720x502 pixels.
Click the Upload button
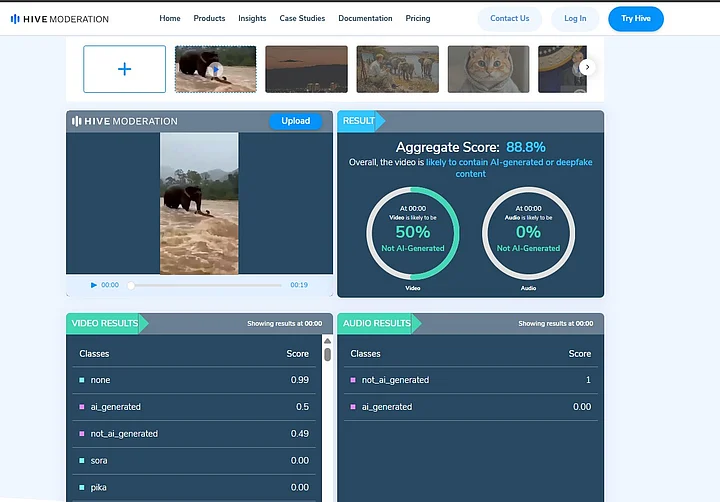pos(295,121)
